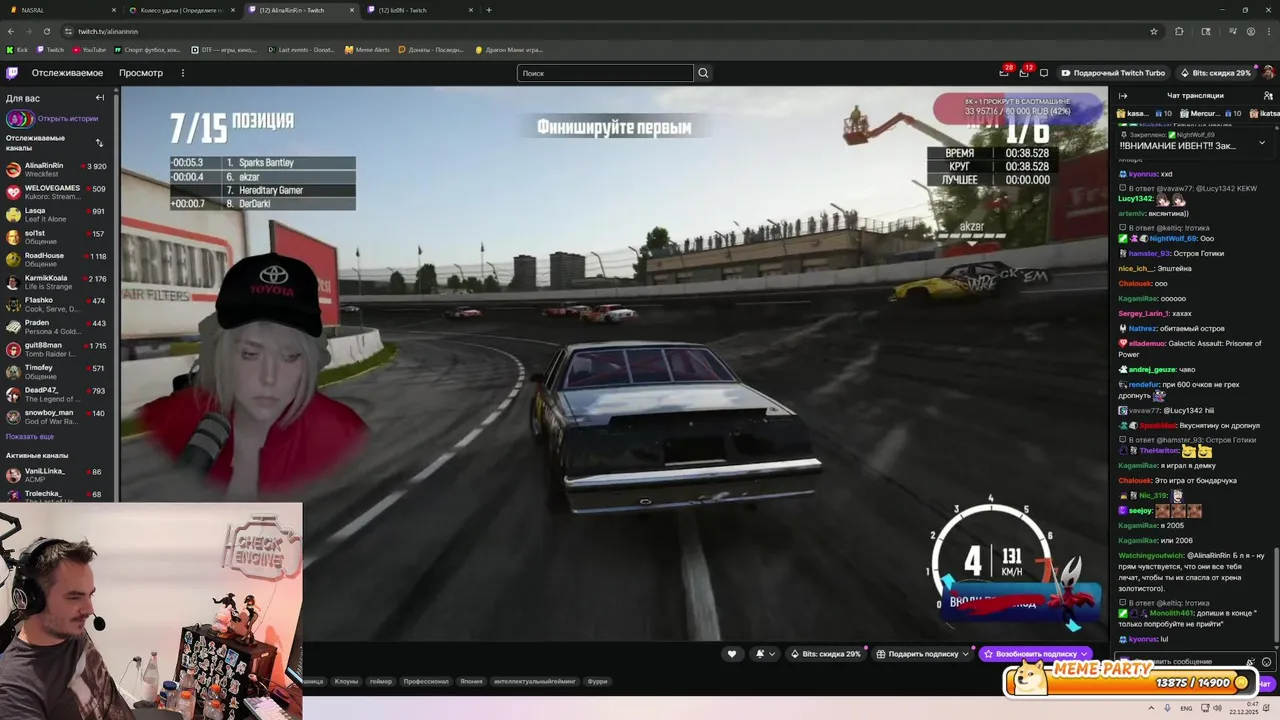Switch to the liz0N Twitch tab
Viewport: 1280px width, 720px height.
(418, 10)
